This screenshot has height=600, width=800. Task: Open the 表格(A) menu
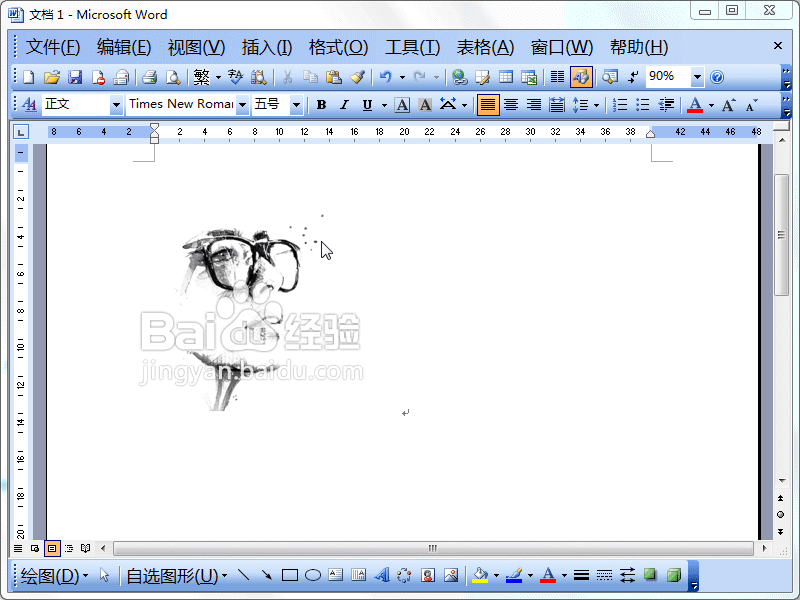(485, 47)
